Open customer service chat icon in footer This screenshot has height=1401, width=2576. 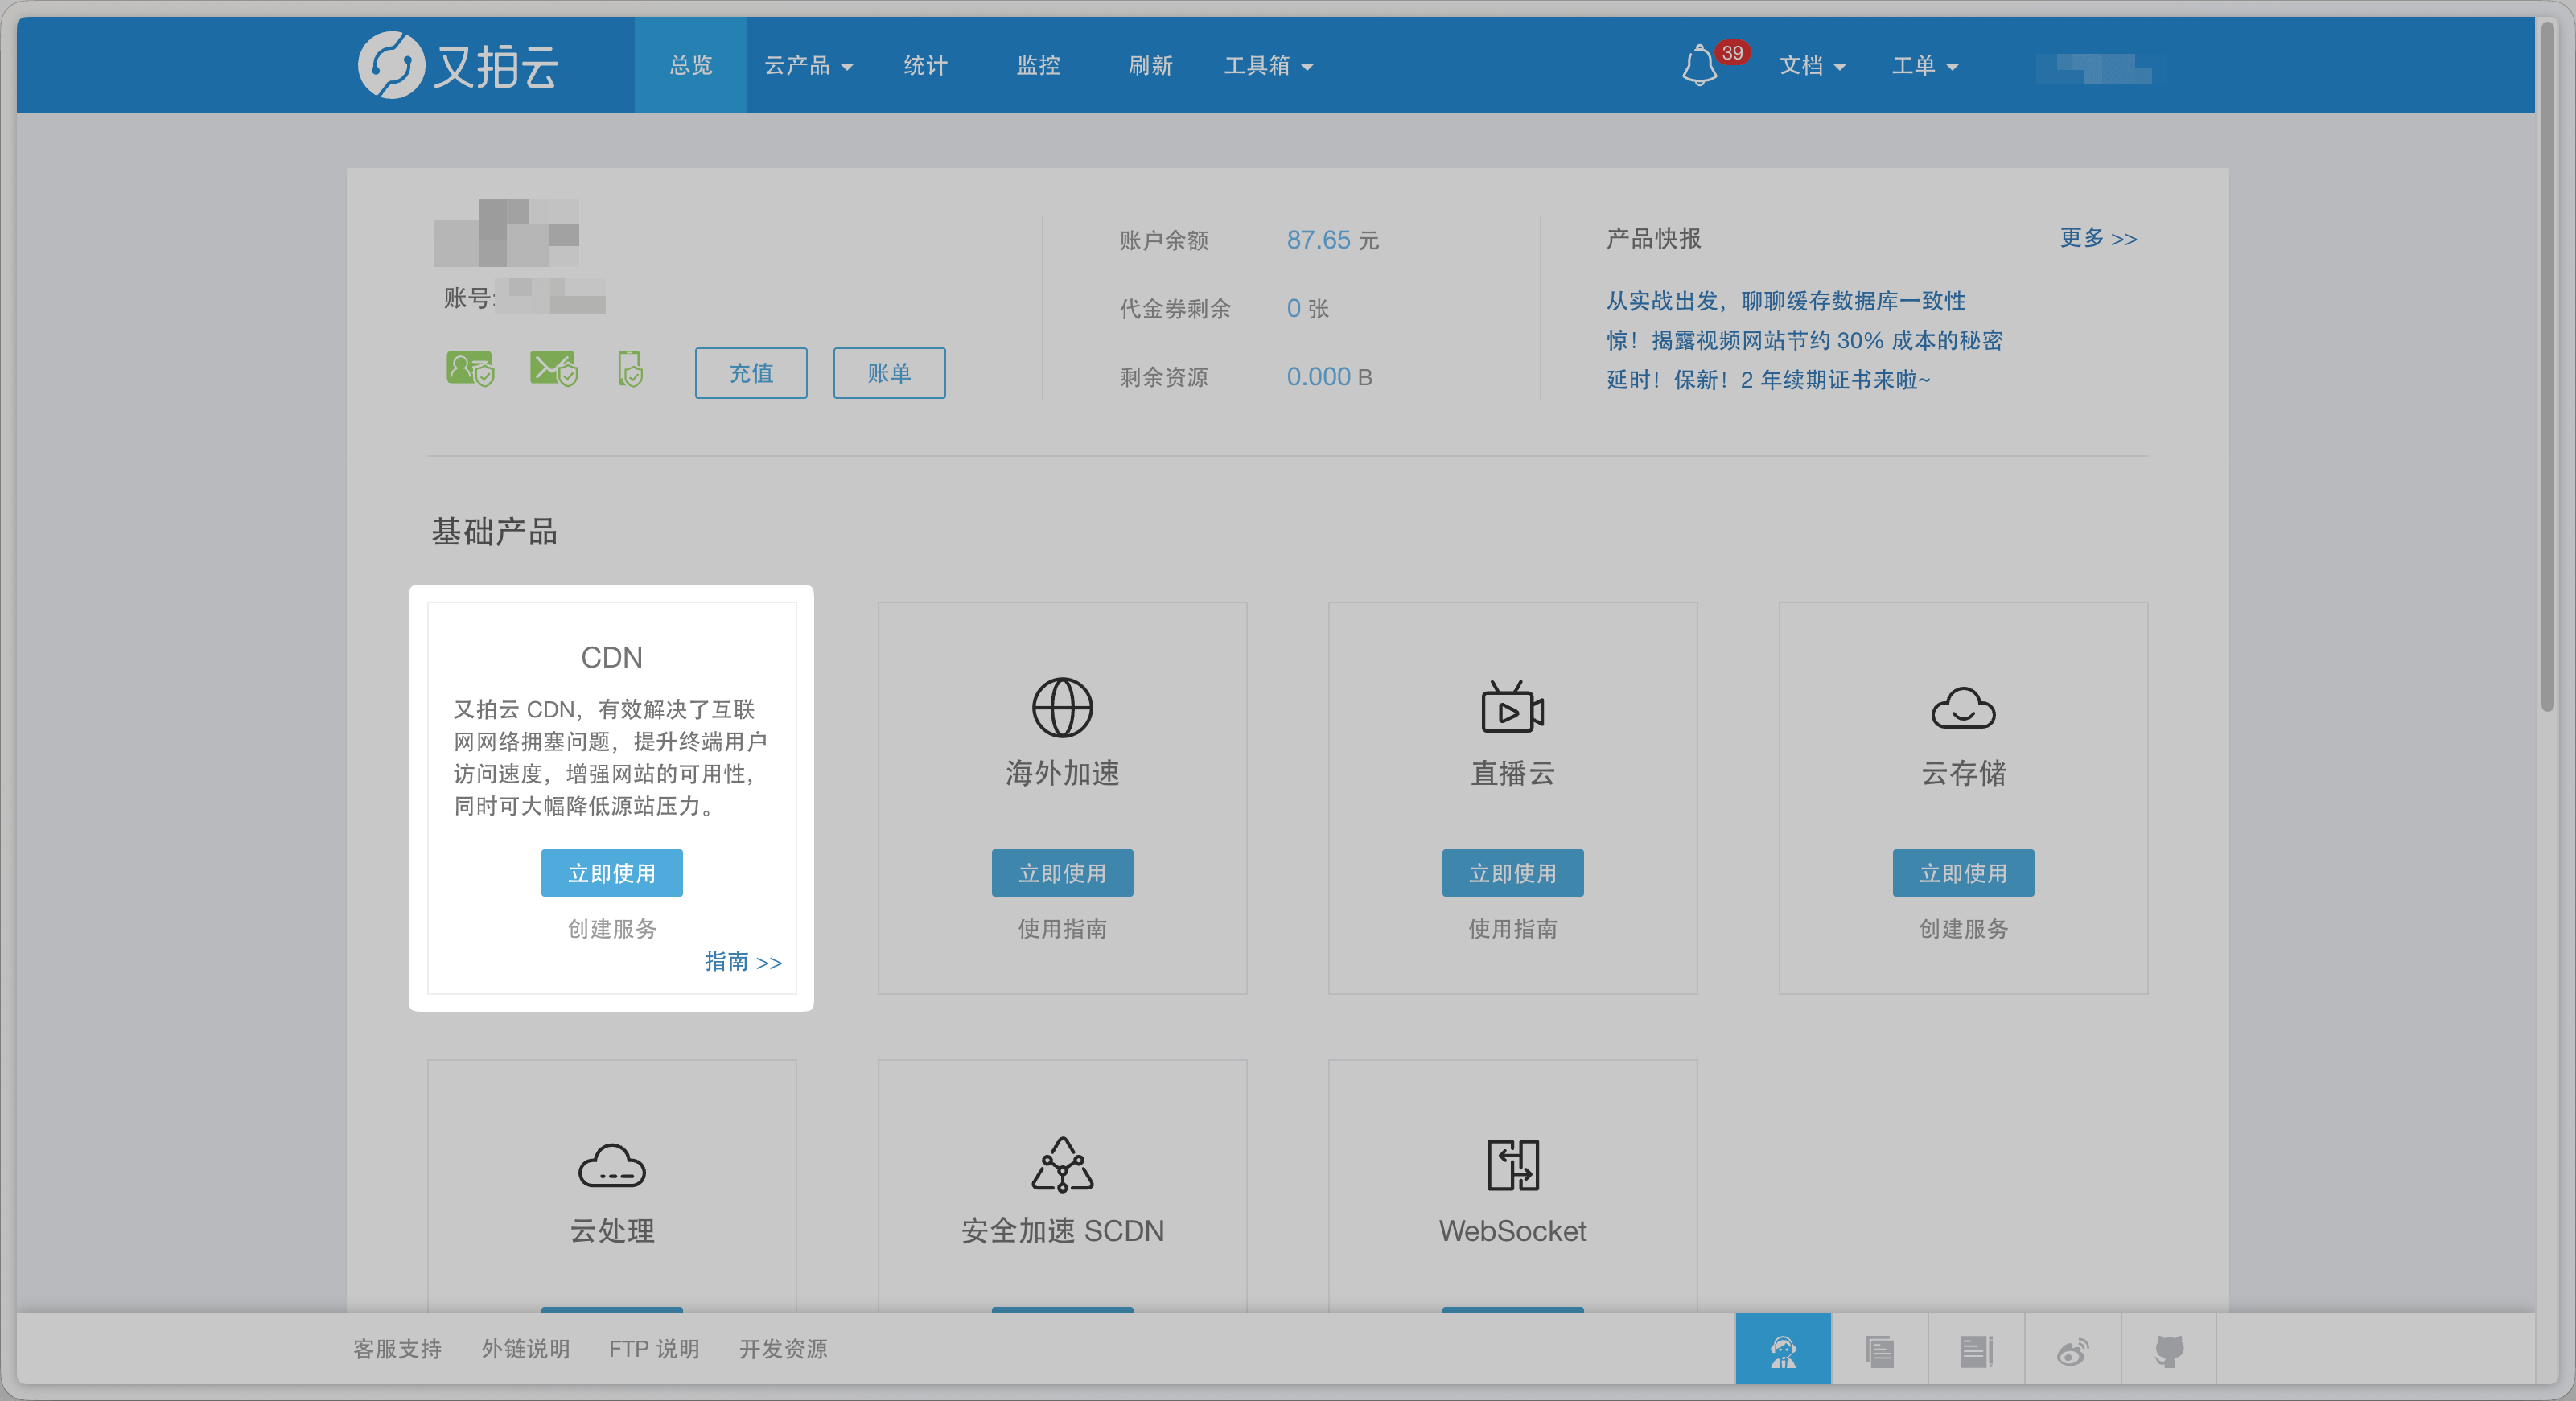pyautogui.click(x=1783, y=1351)
